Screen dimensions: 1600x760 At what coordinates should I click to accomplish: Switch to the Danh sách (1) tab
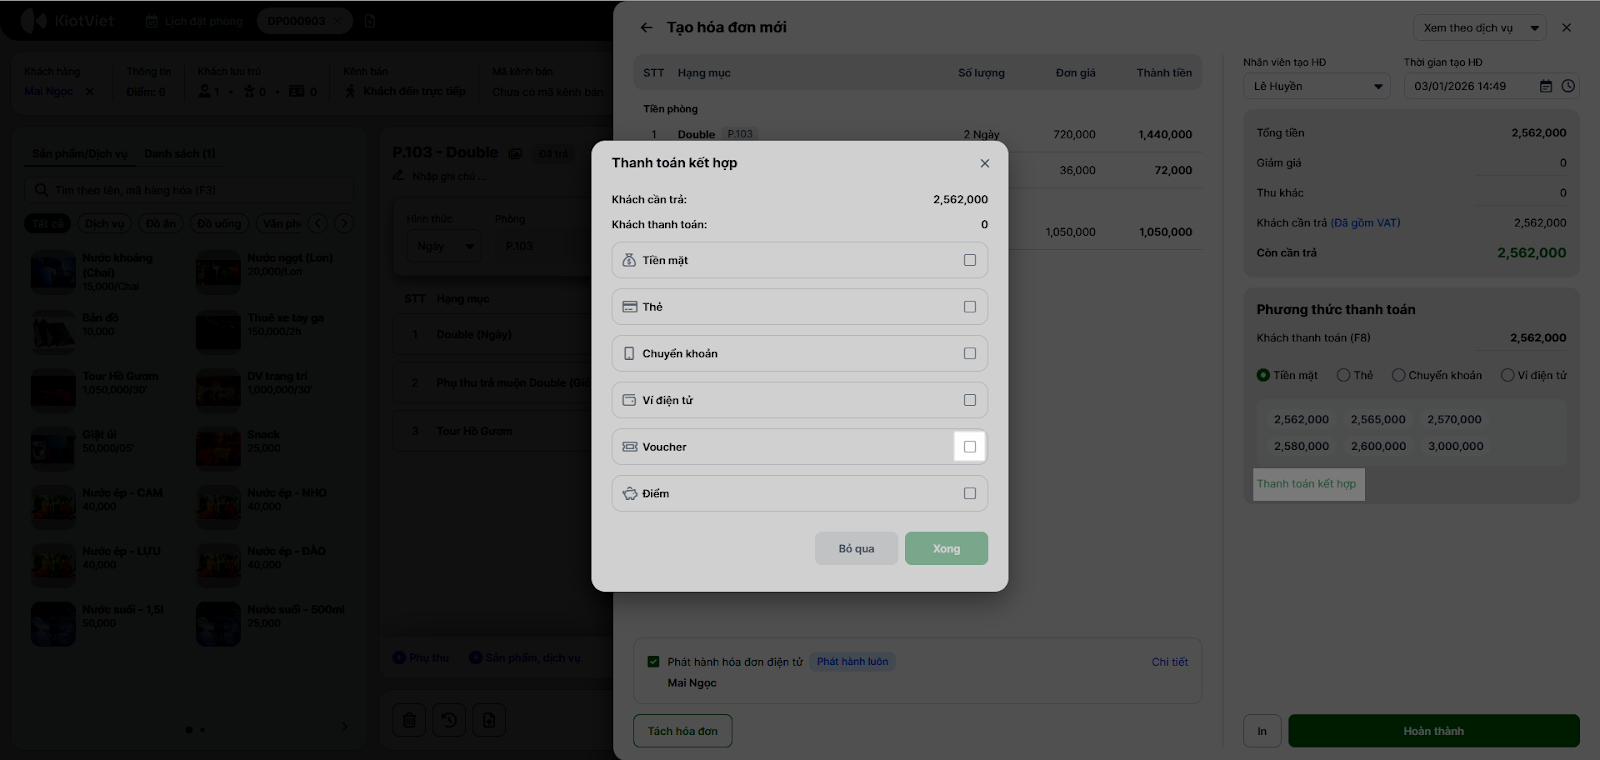click(x=180, y=154)
